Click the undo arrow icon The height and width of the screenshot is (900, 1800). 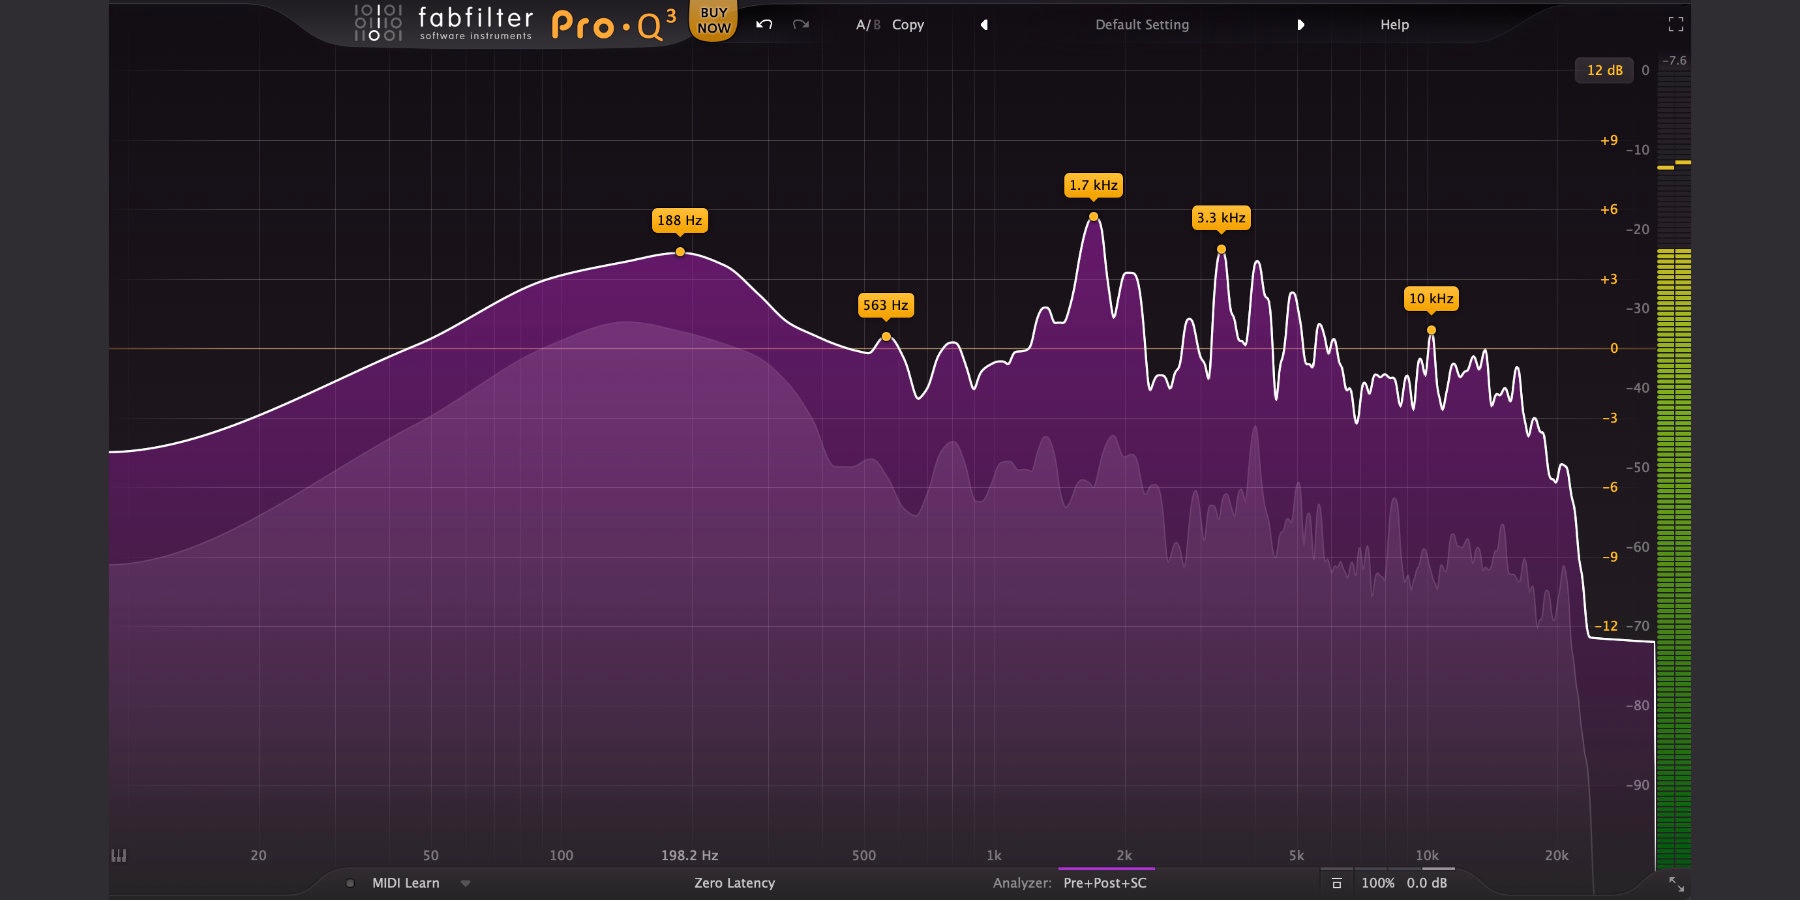pos(763,24)
